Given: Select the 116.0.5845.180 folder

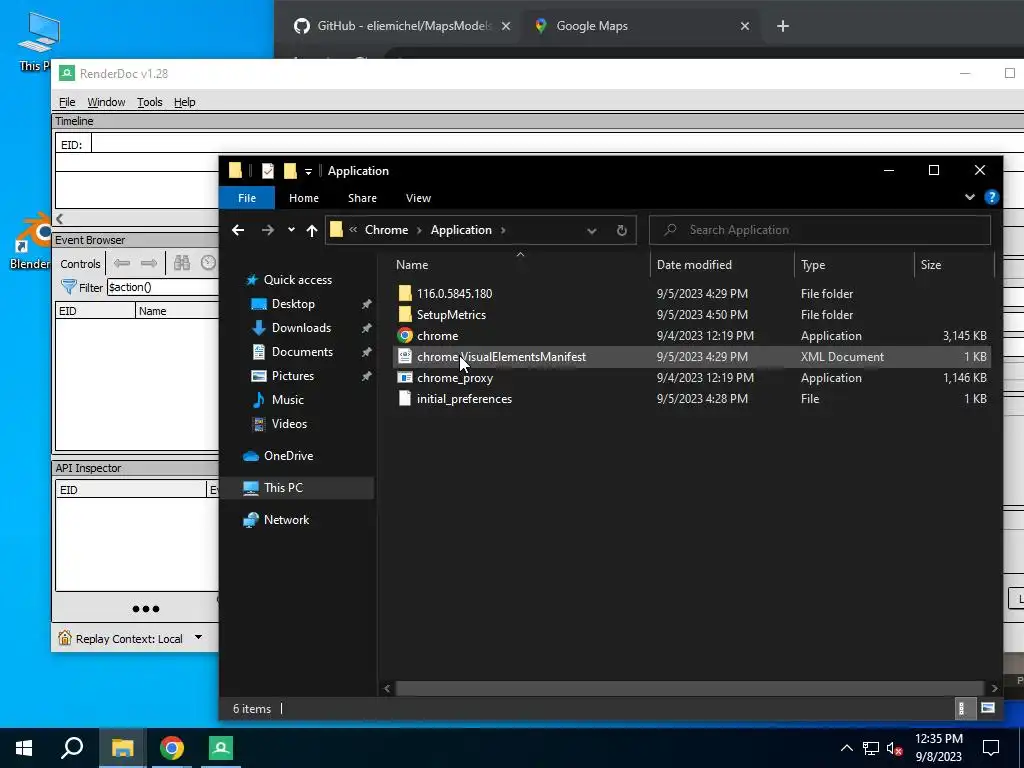Looking at the screenshot, I should pos(455,294).
